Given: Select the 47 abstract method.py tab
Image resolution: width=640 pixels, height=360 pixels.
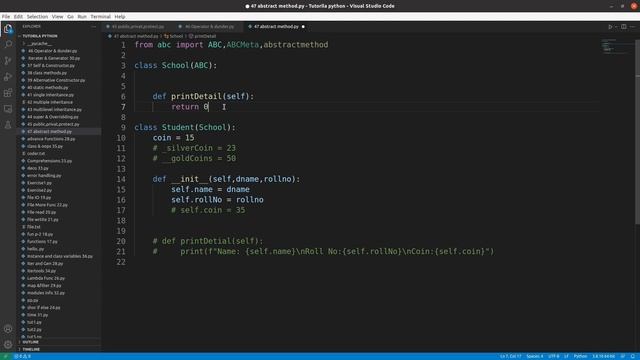Looking at the screenshot, I should [x=276, y=27].
